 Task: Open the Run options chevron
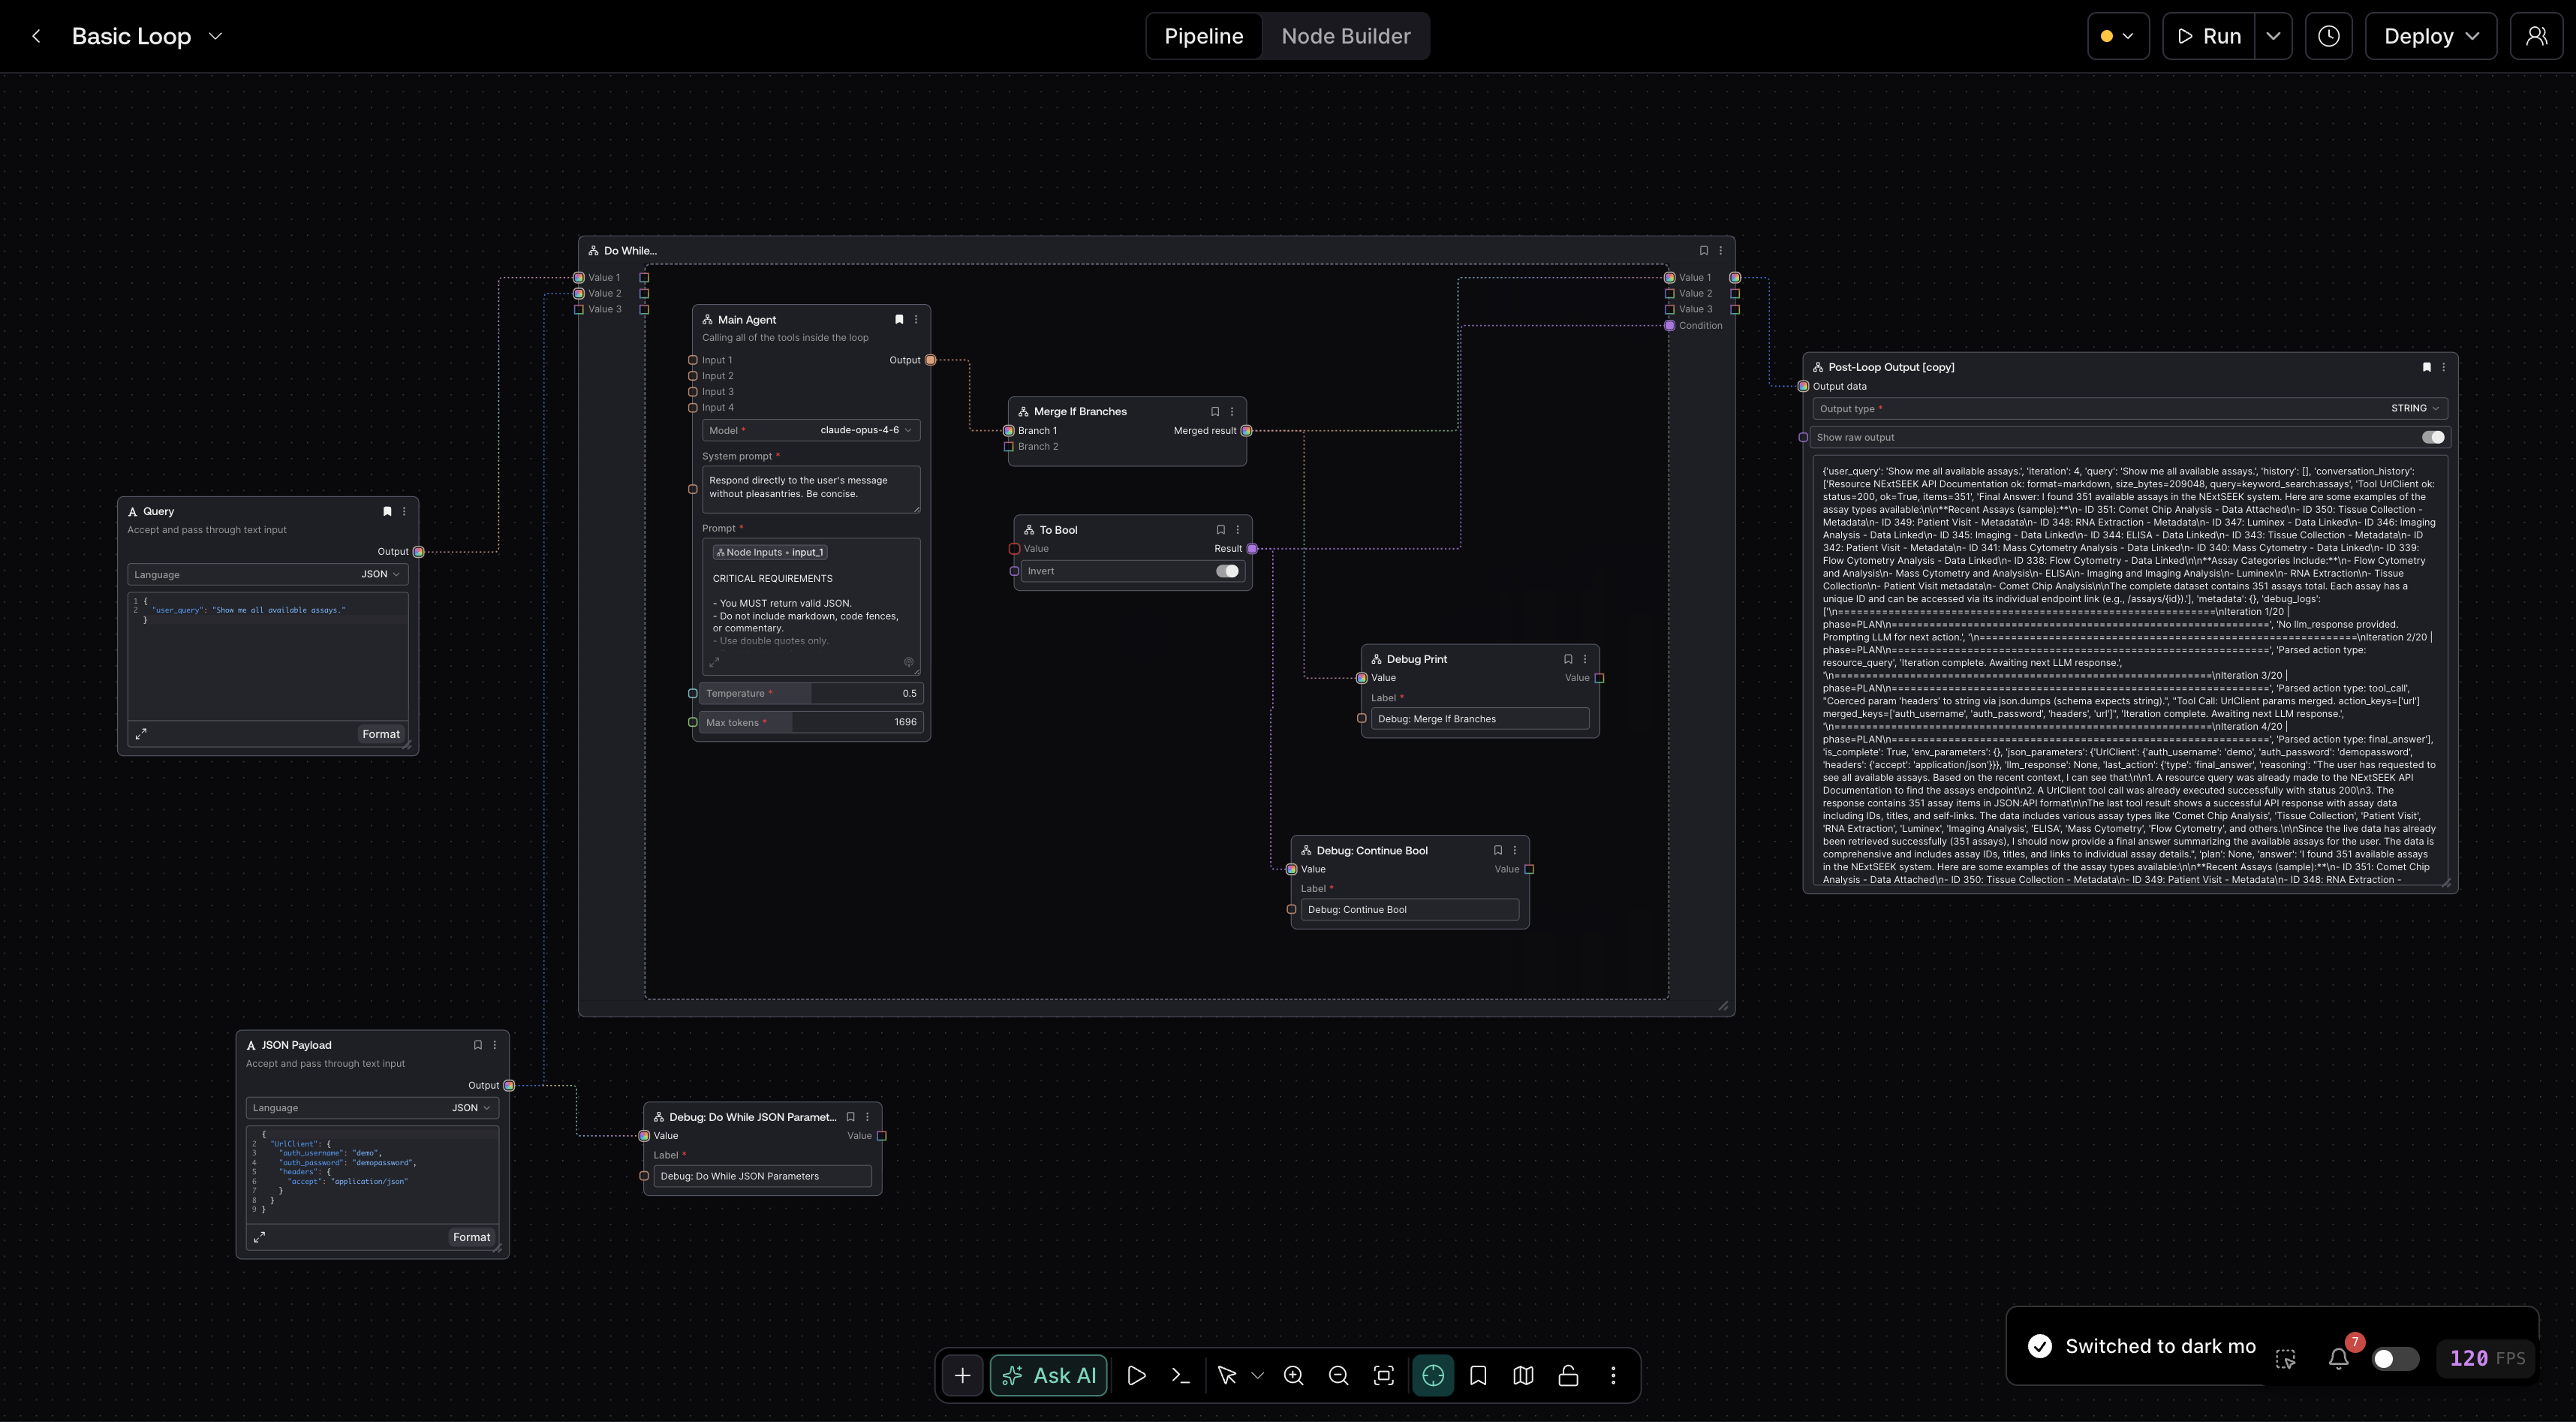tap(2273, 36)
